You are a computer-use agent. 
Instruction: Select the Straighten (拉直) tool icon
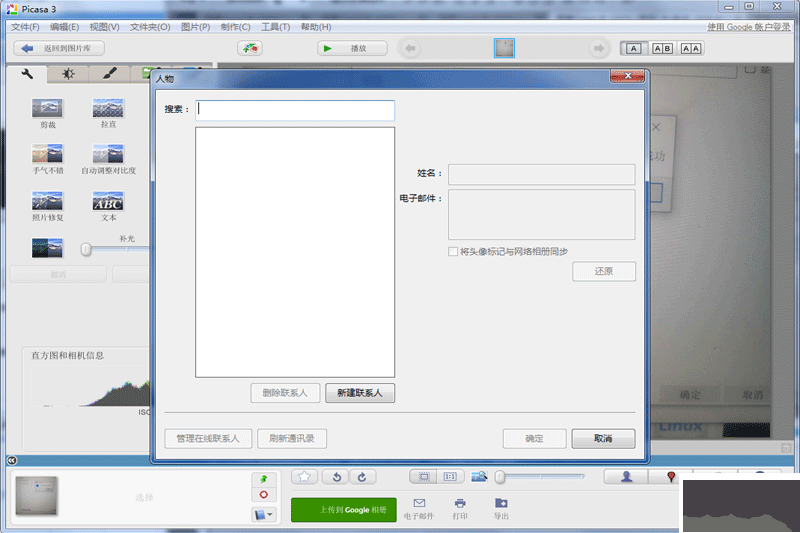(108, 109)
